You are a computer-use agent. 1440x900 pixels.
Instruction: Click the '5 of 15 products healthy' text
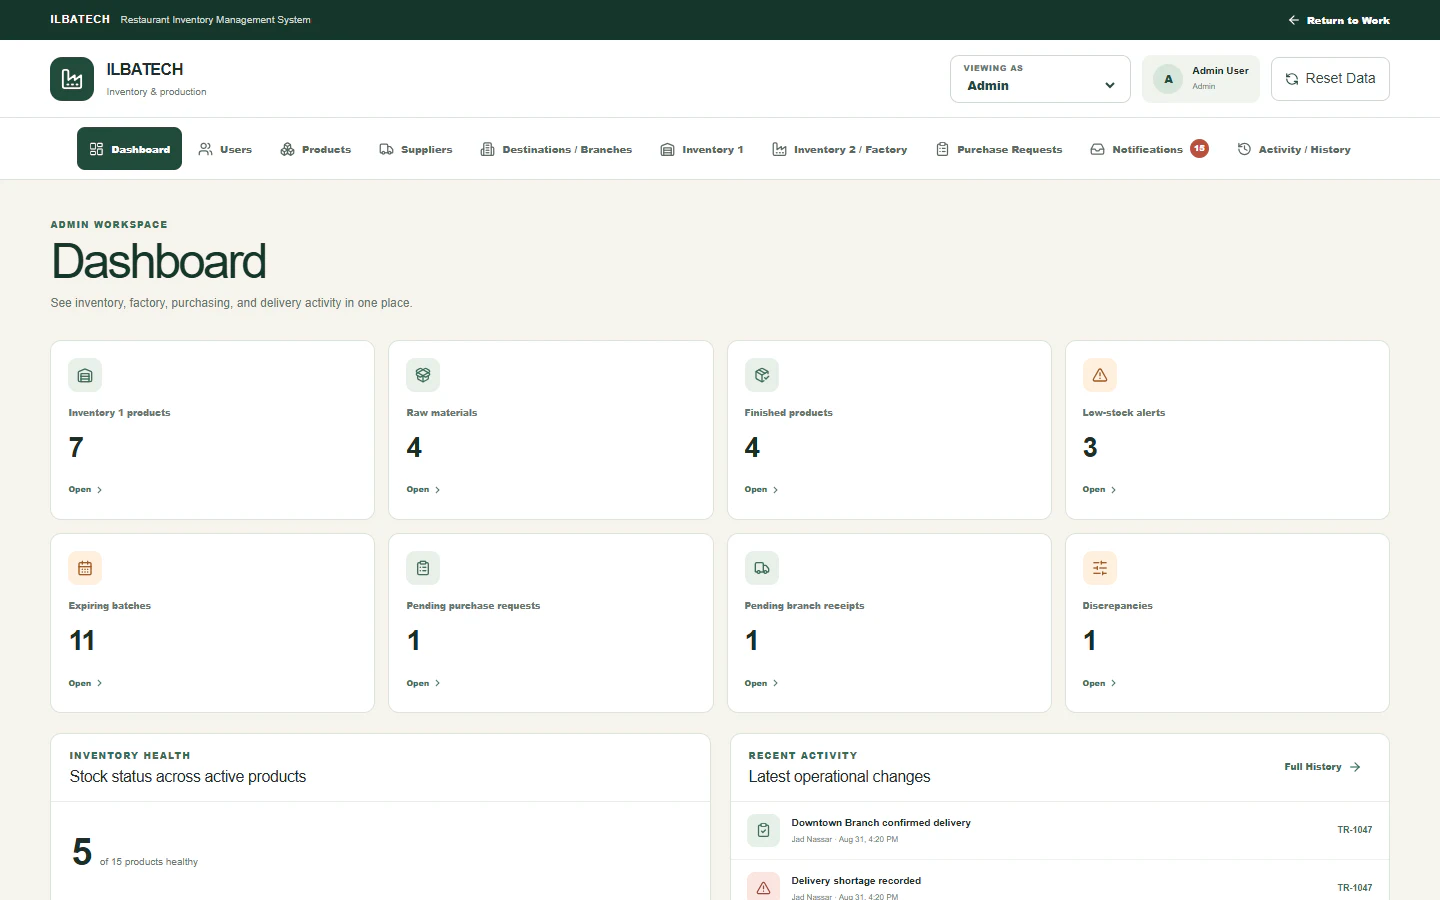tap(135, 853)
